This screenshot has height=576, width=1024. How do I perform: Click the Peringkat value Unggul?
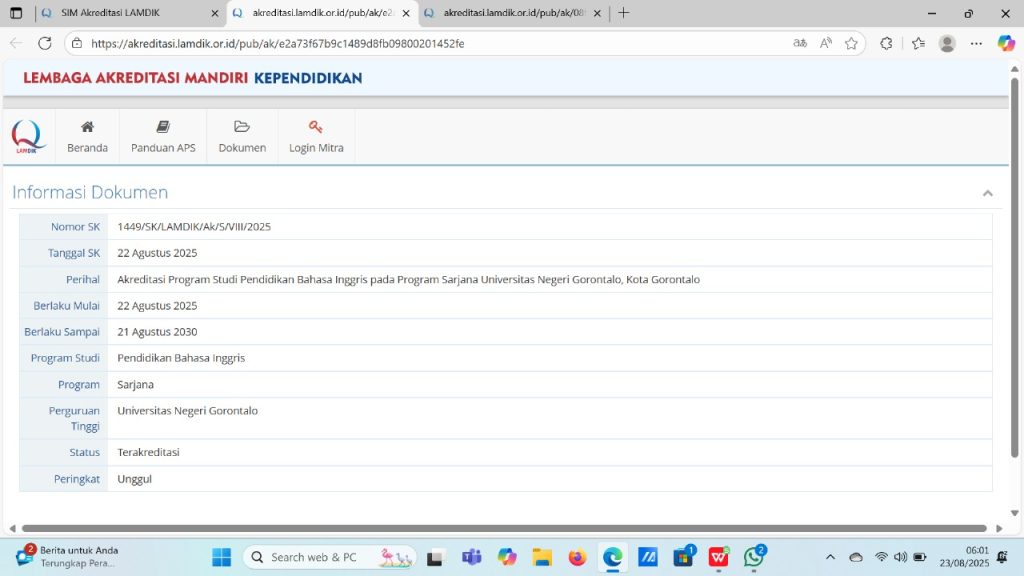tap(135, 479)
